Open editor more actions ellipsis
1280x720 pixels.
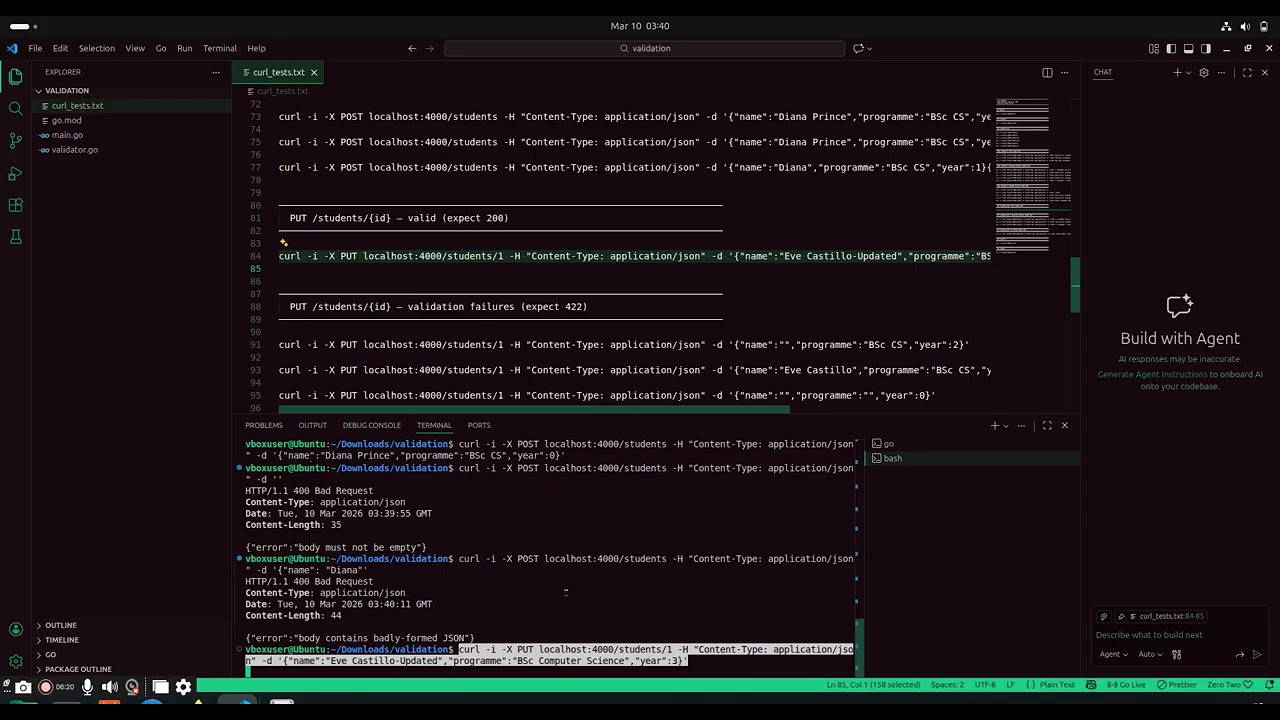(x=1064, y=72)
